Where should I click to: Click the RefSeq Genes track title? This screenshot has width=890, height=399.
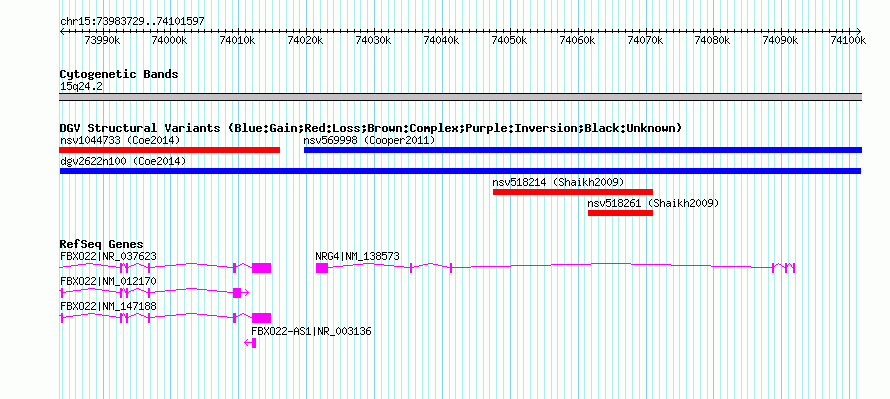[x=102, y=244]
